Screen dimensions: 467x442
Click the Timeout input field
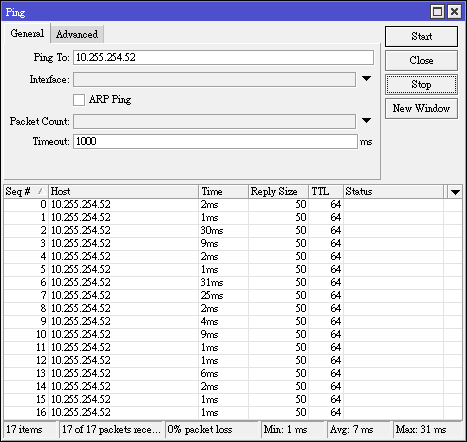pos(215,141)
